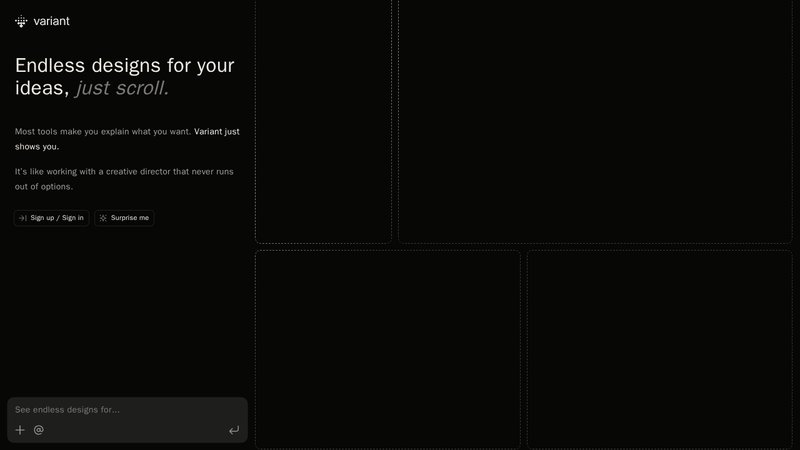Select the narrow top-left design placeholder card
Viewport: 800px width, 450px height.
point(323,120)
